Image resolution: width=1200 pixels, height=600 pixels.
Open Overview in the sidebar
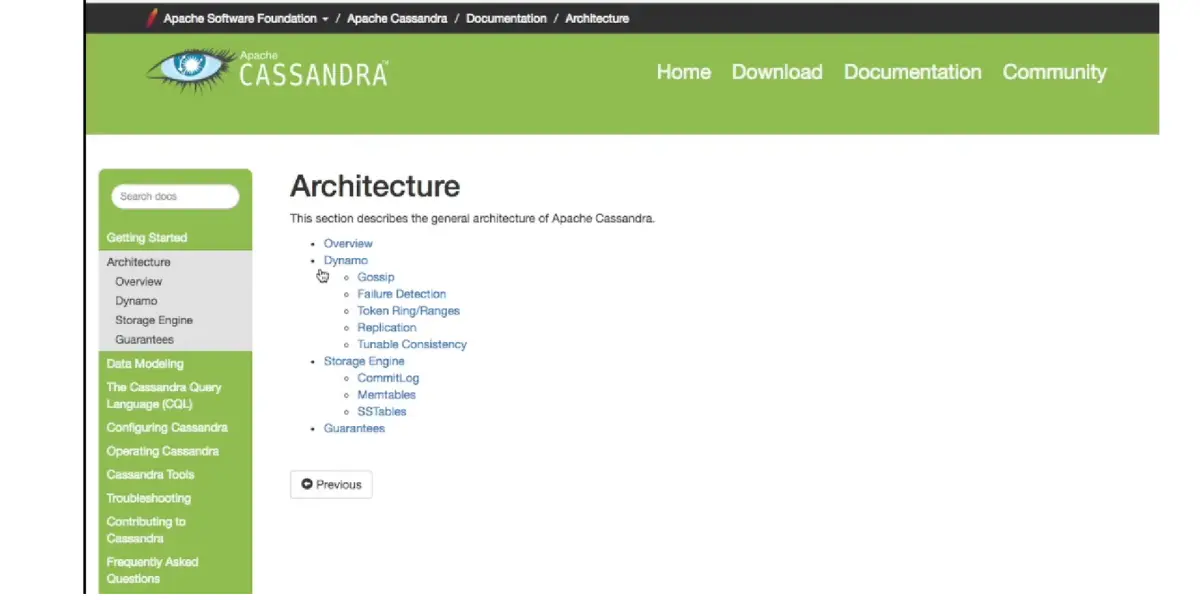tap(138, 282)
